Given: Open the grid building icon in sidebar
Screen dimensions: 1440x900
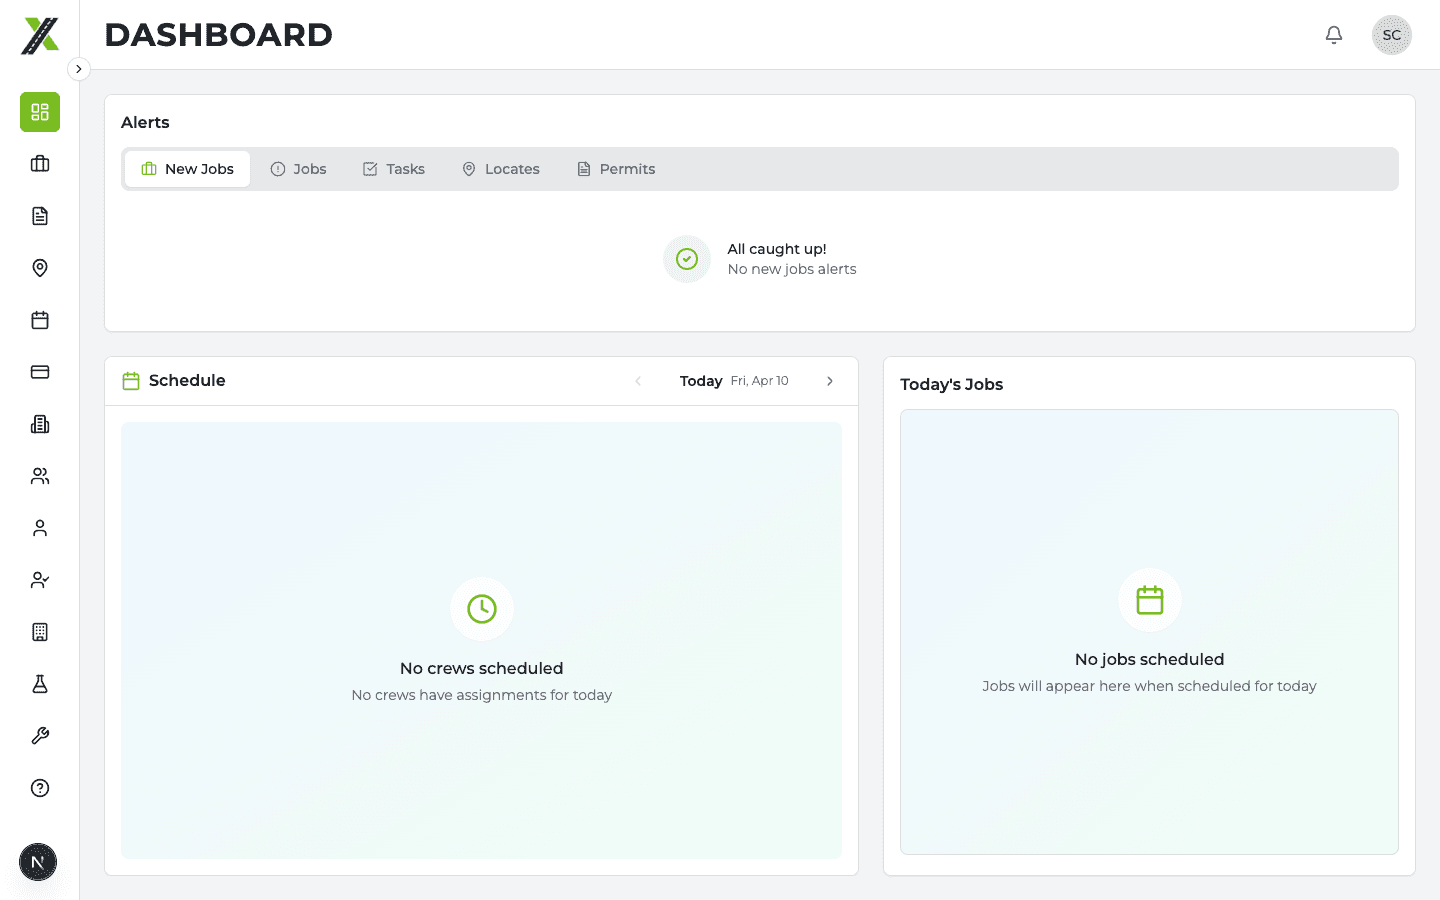Looking at the screenshot, I should coord(40,632).
